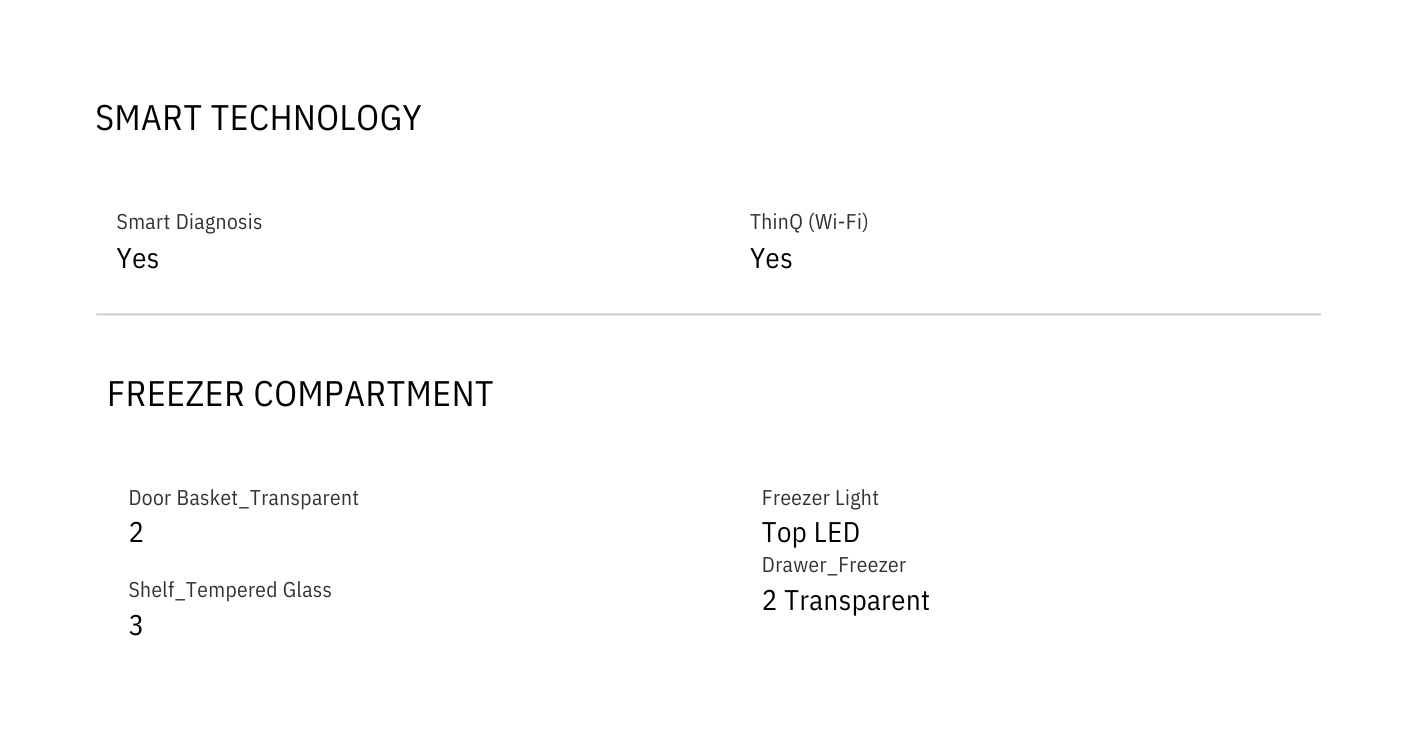Click the Top LED value
This screenshot has height=751, width=1414.
(811, 533)
